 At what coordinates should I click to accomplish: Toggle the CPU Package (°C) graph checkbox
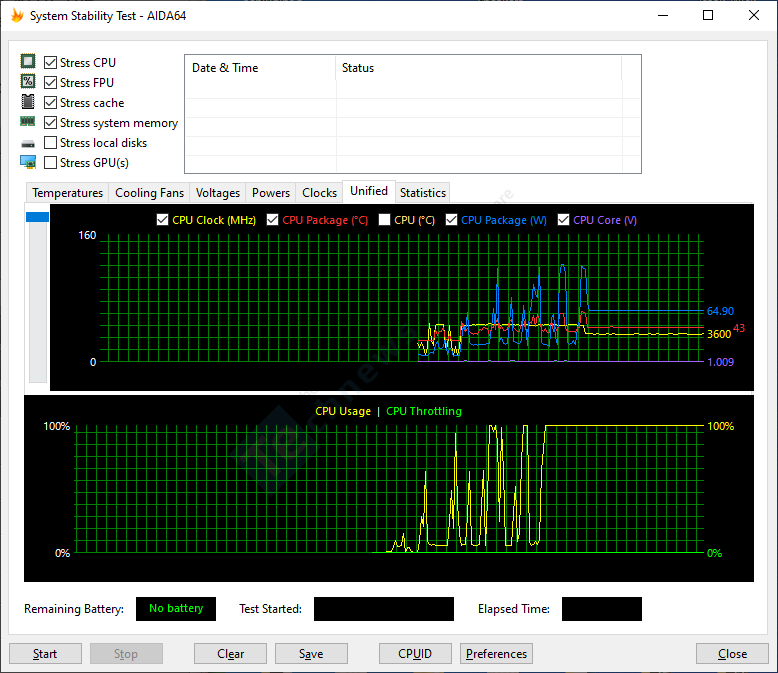(272, 219)
